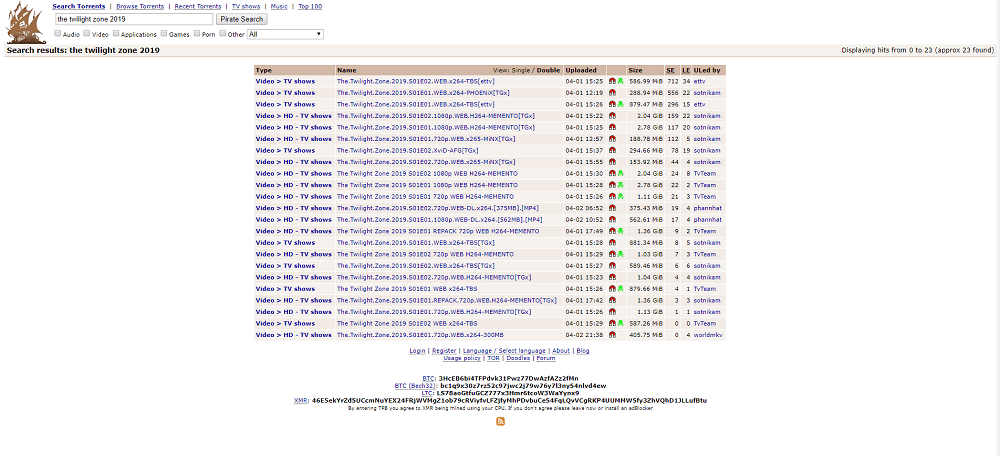Switch view to Double row mode
Viewport: 1000px width, 456px height.
(548, 70)
